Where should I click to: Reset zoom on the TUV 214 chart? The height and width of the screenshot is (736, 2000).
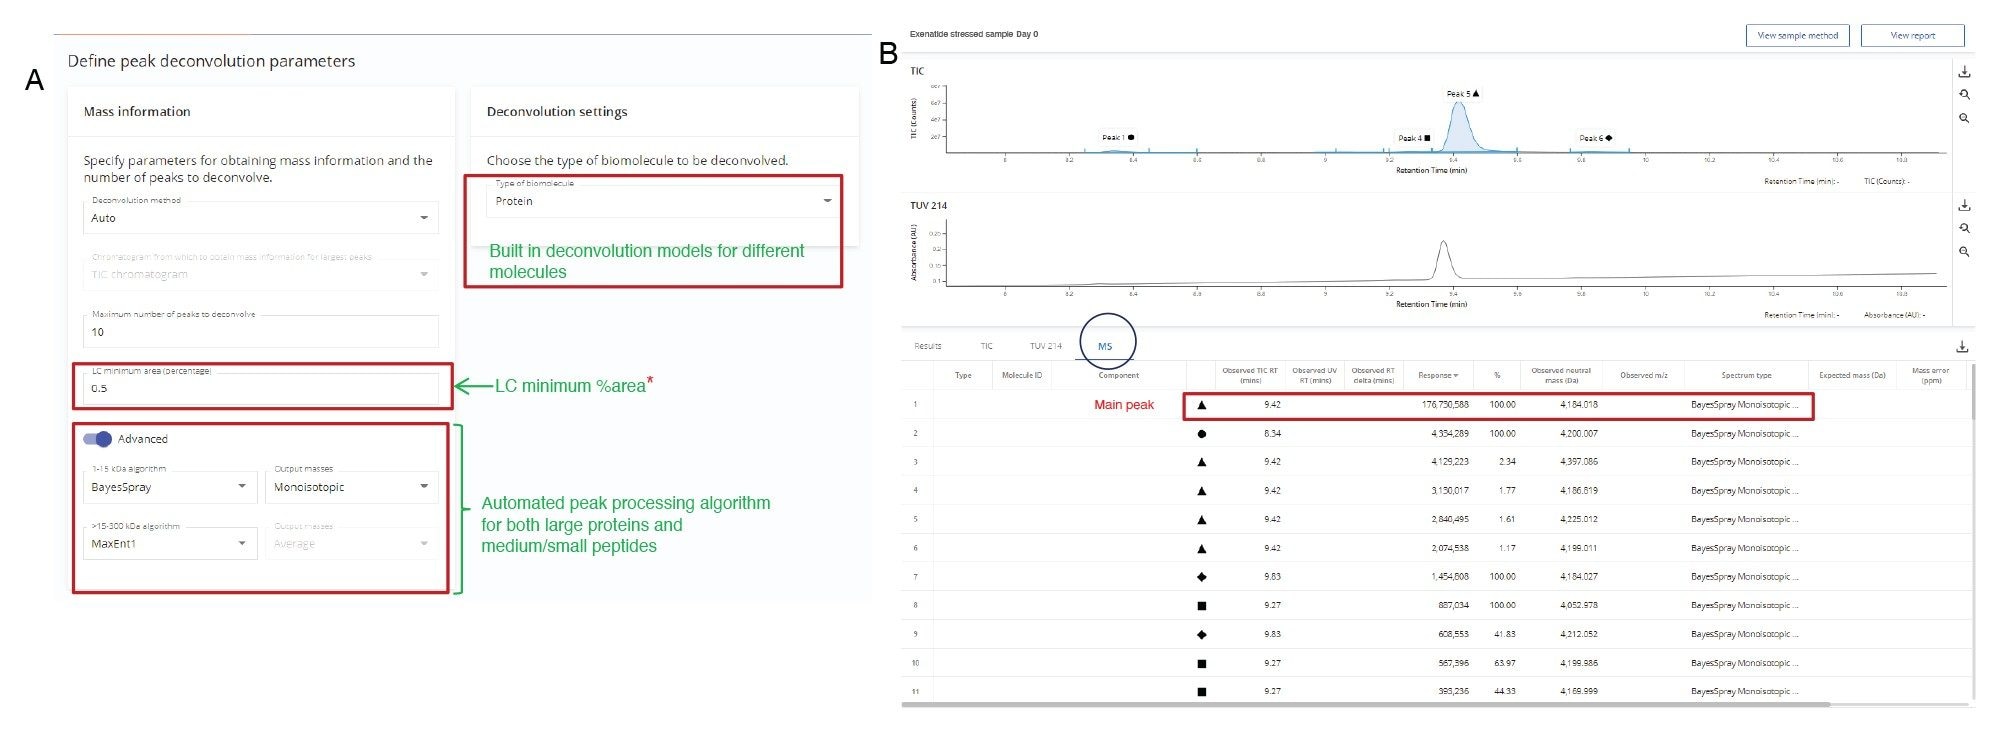click(x=1964, y=228)
